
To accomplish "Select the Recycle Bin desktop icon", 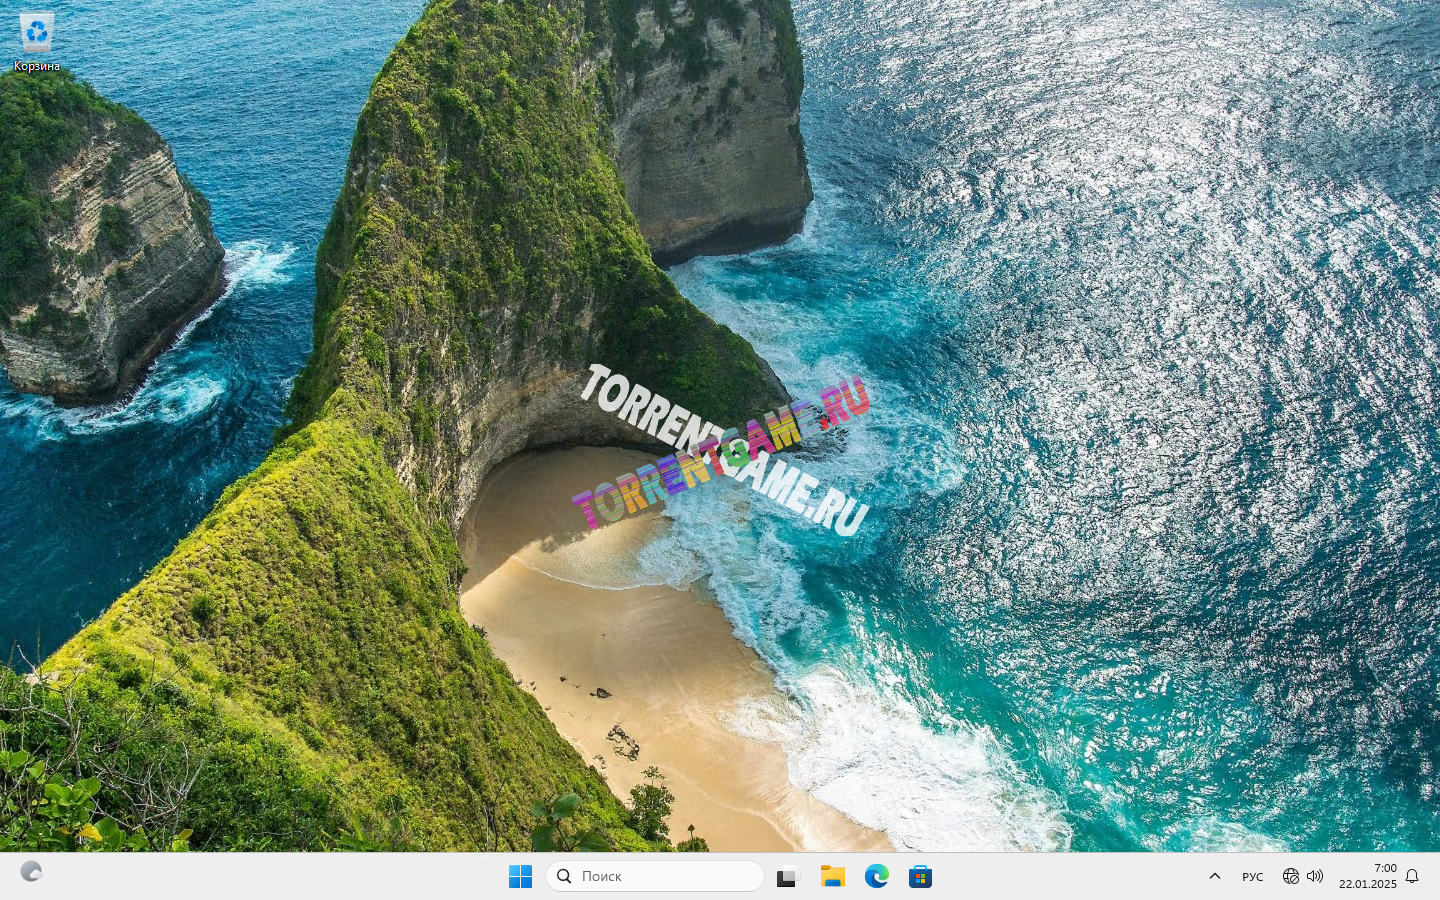I will [37, 33].
